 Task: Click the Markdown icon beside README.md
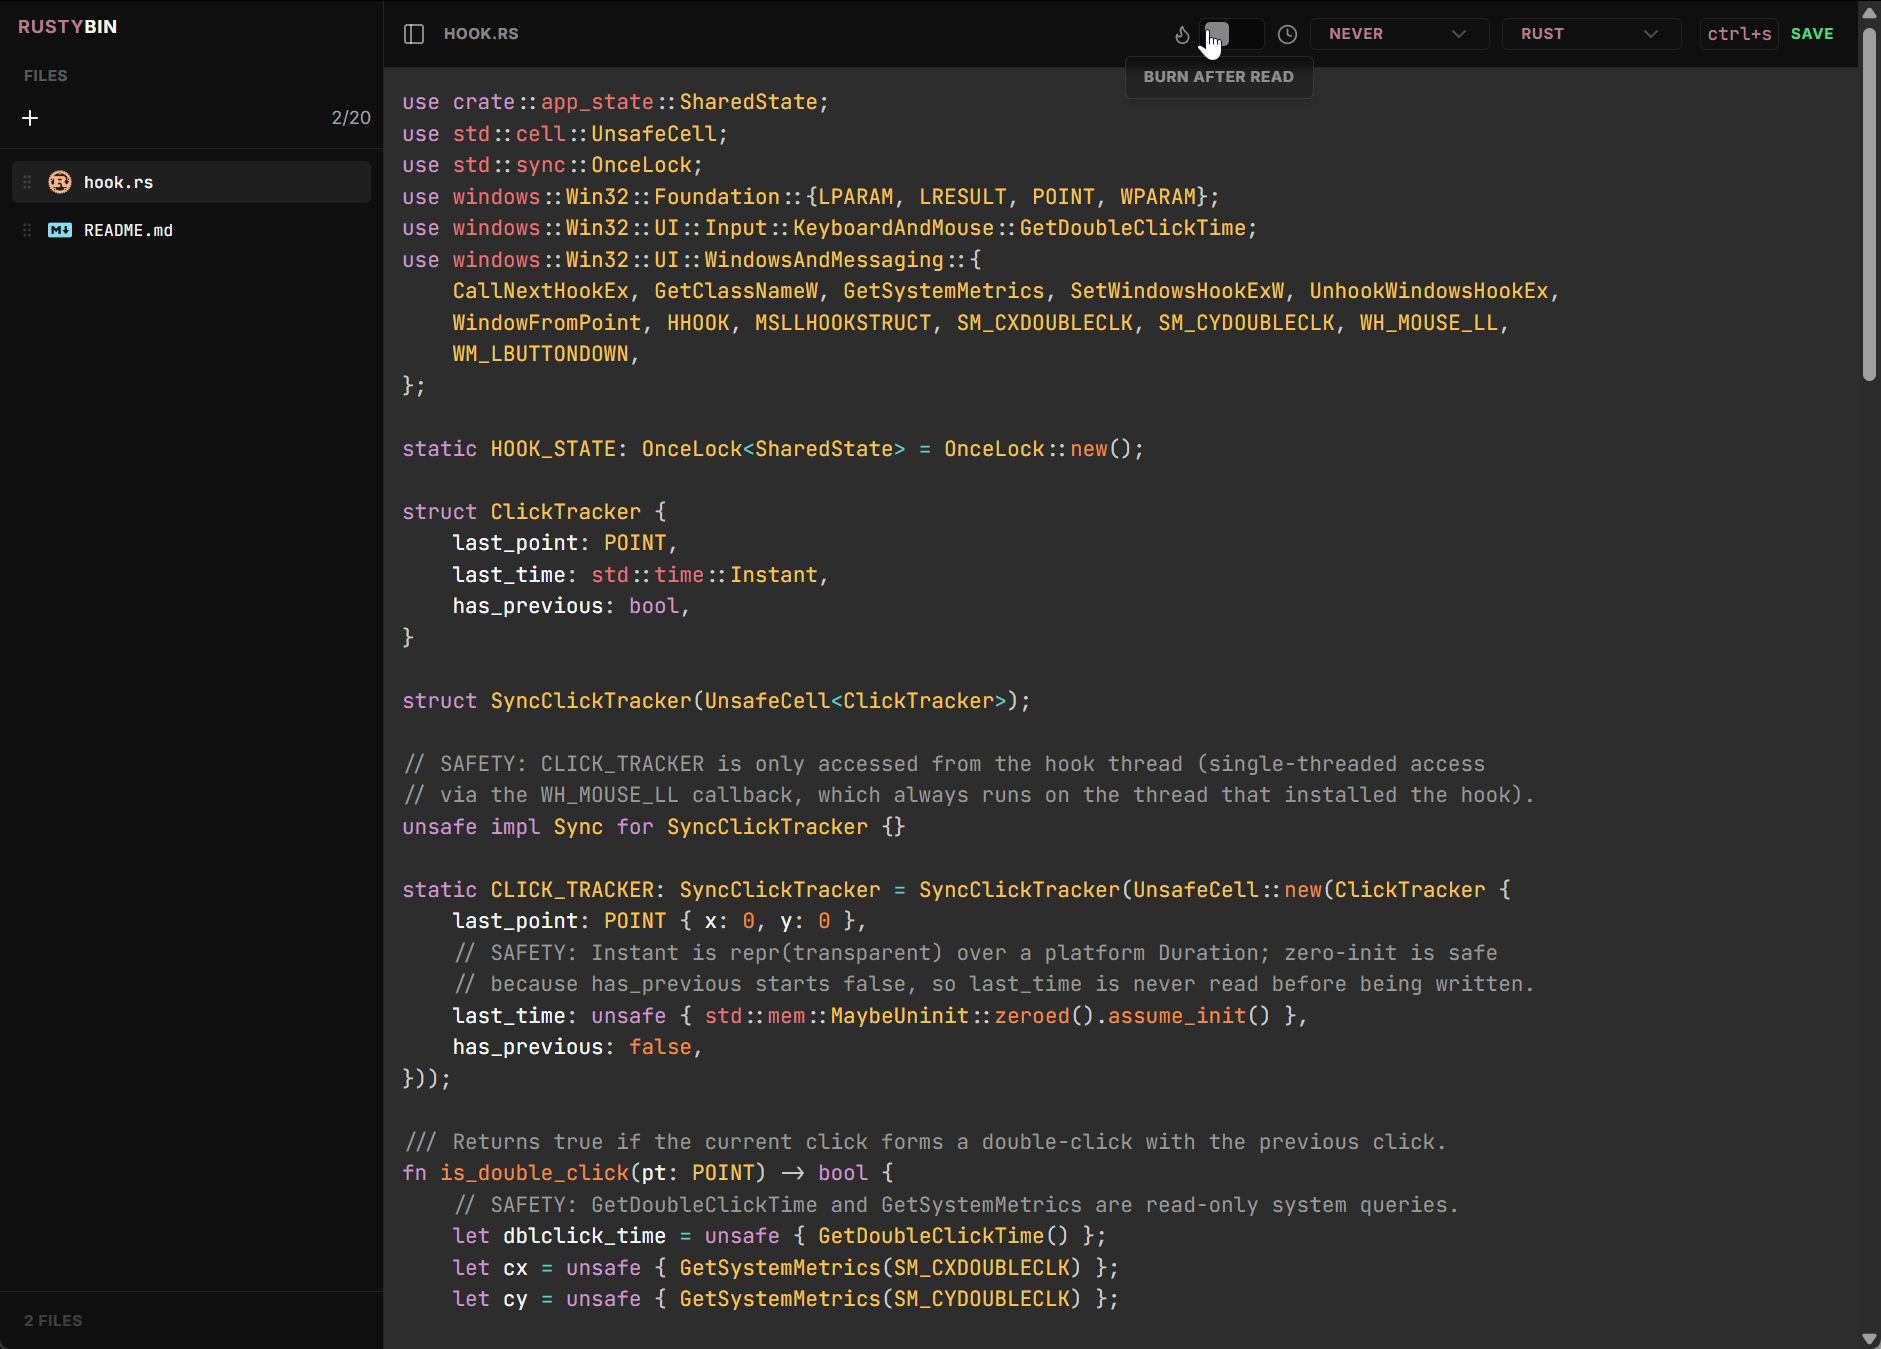60,230
